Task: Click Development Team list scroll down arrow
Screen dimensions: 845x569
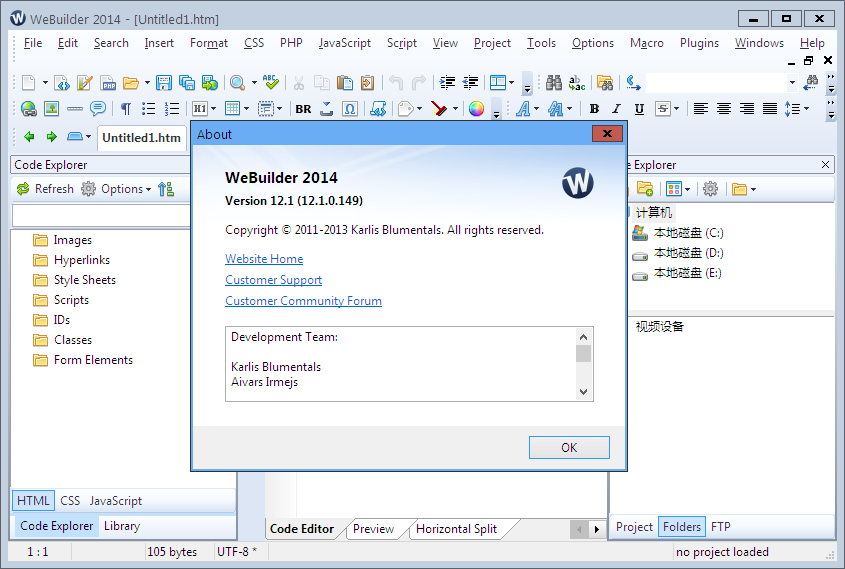Action: pos(584,392)
